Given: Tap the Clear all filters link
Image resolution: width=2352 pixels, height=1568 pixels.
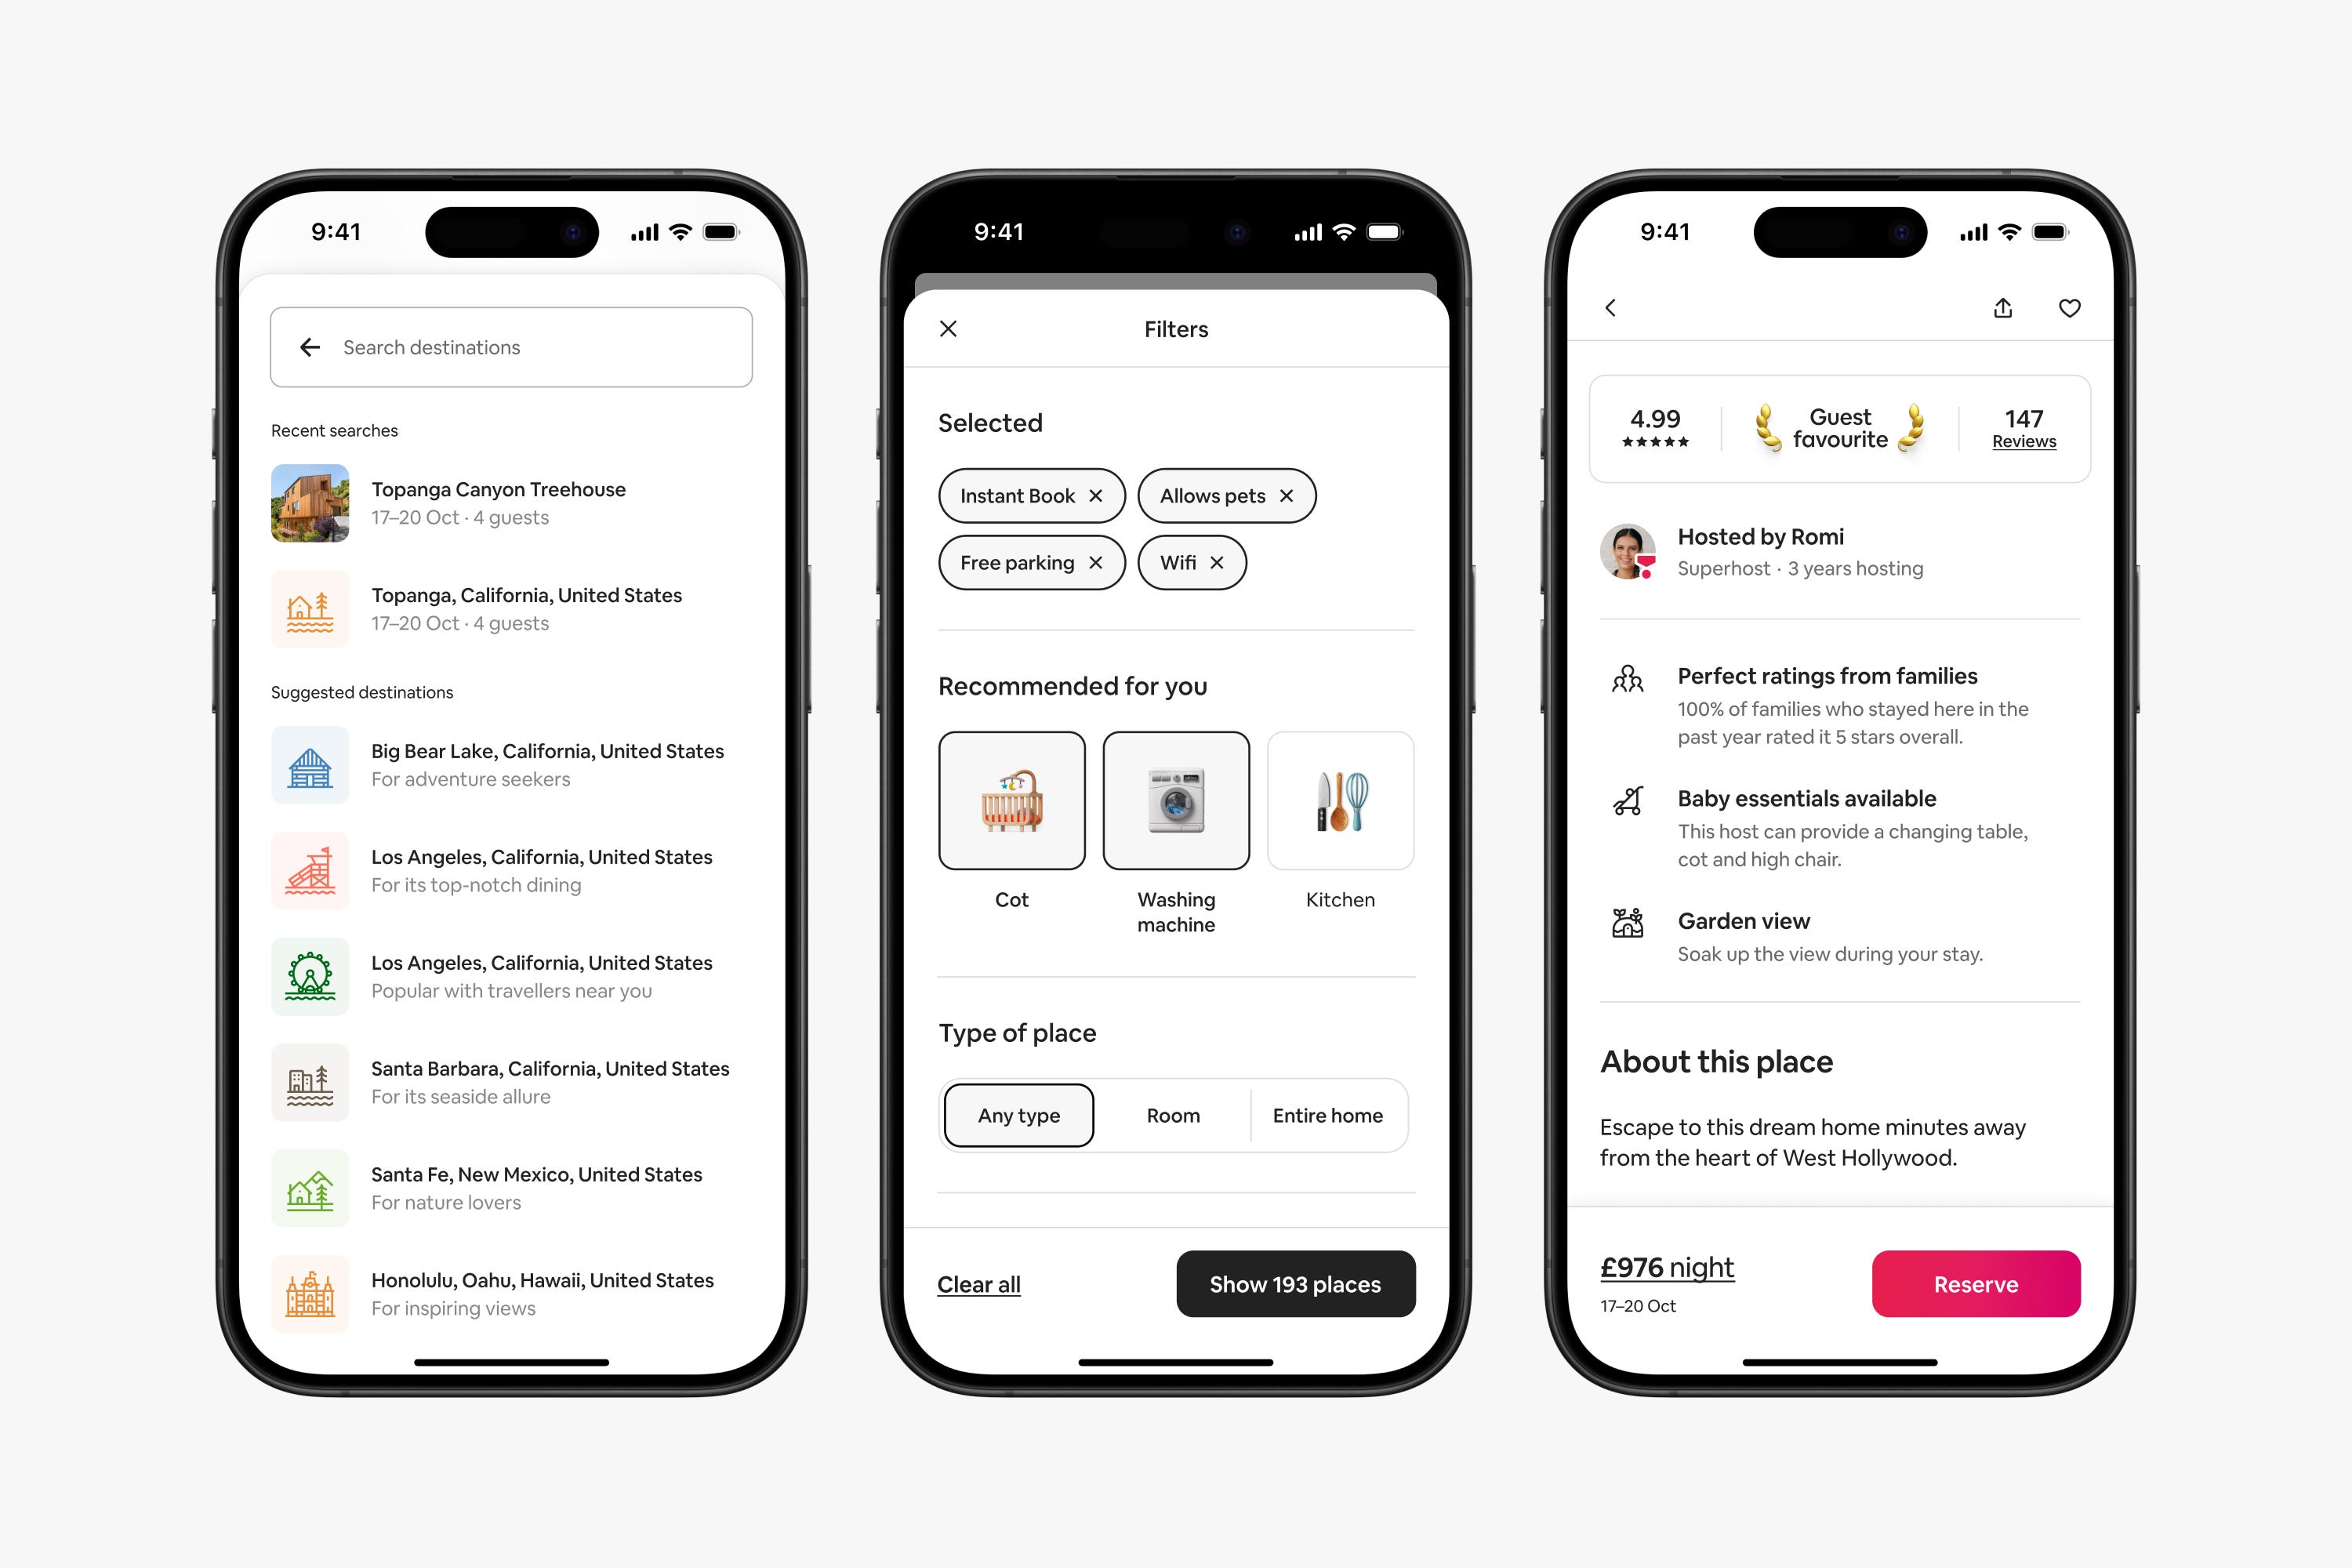Looking at the screenshot, I should point(980,1284).
